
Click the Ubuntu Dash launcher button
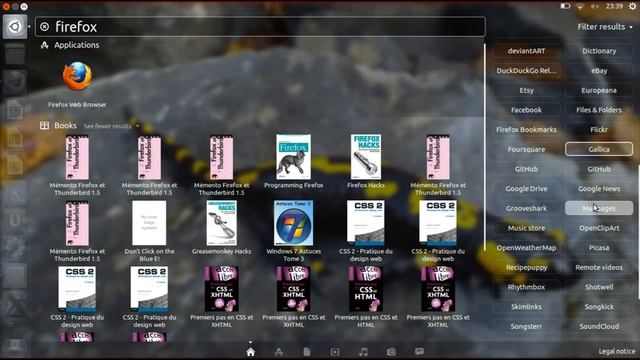[x=15, y=27]
